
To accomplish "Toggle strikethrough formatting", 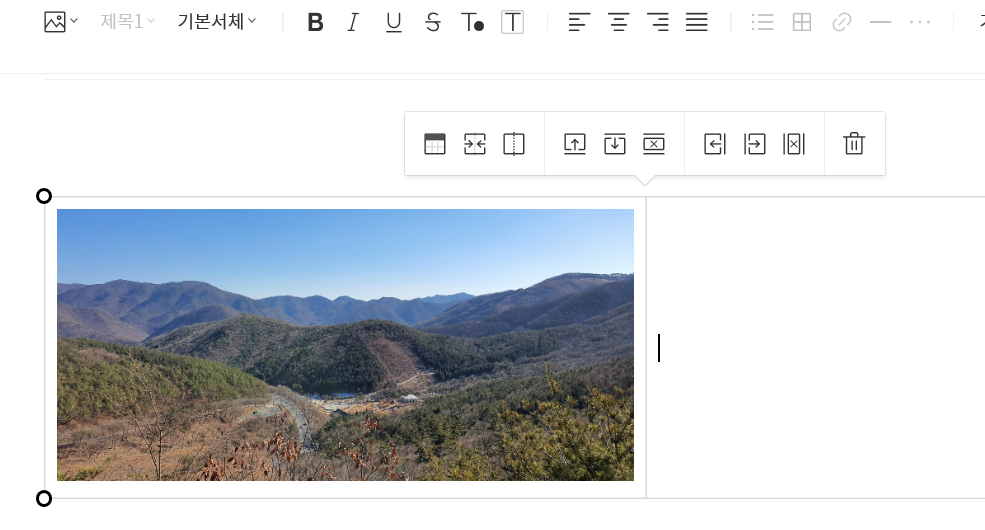I will (x=433, y=23).
